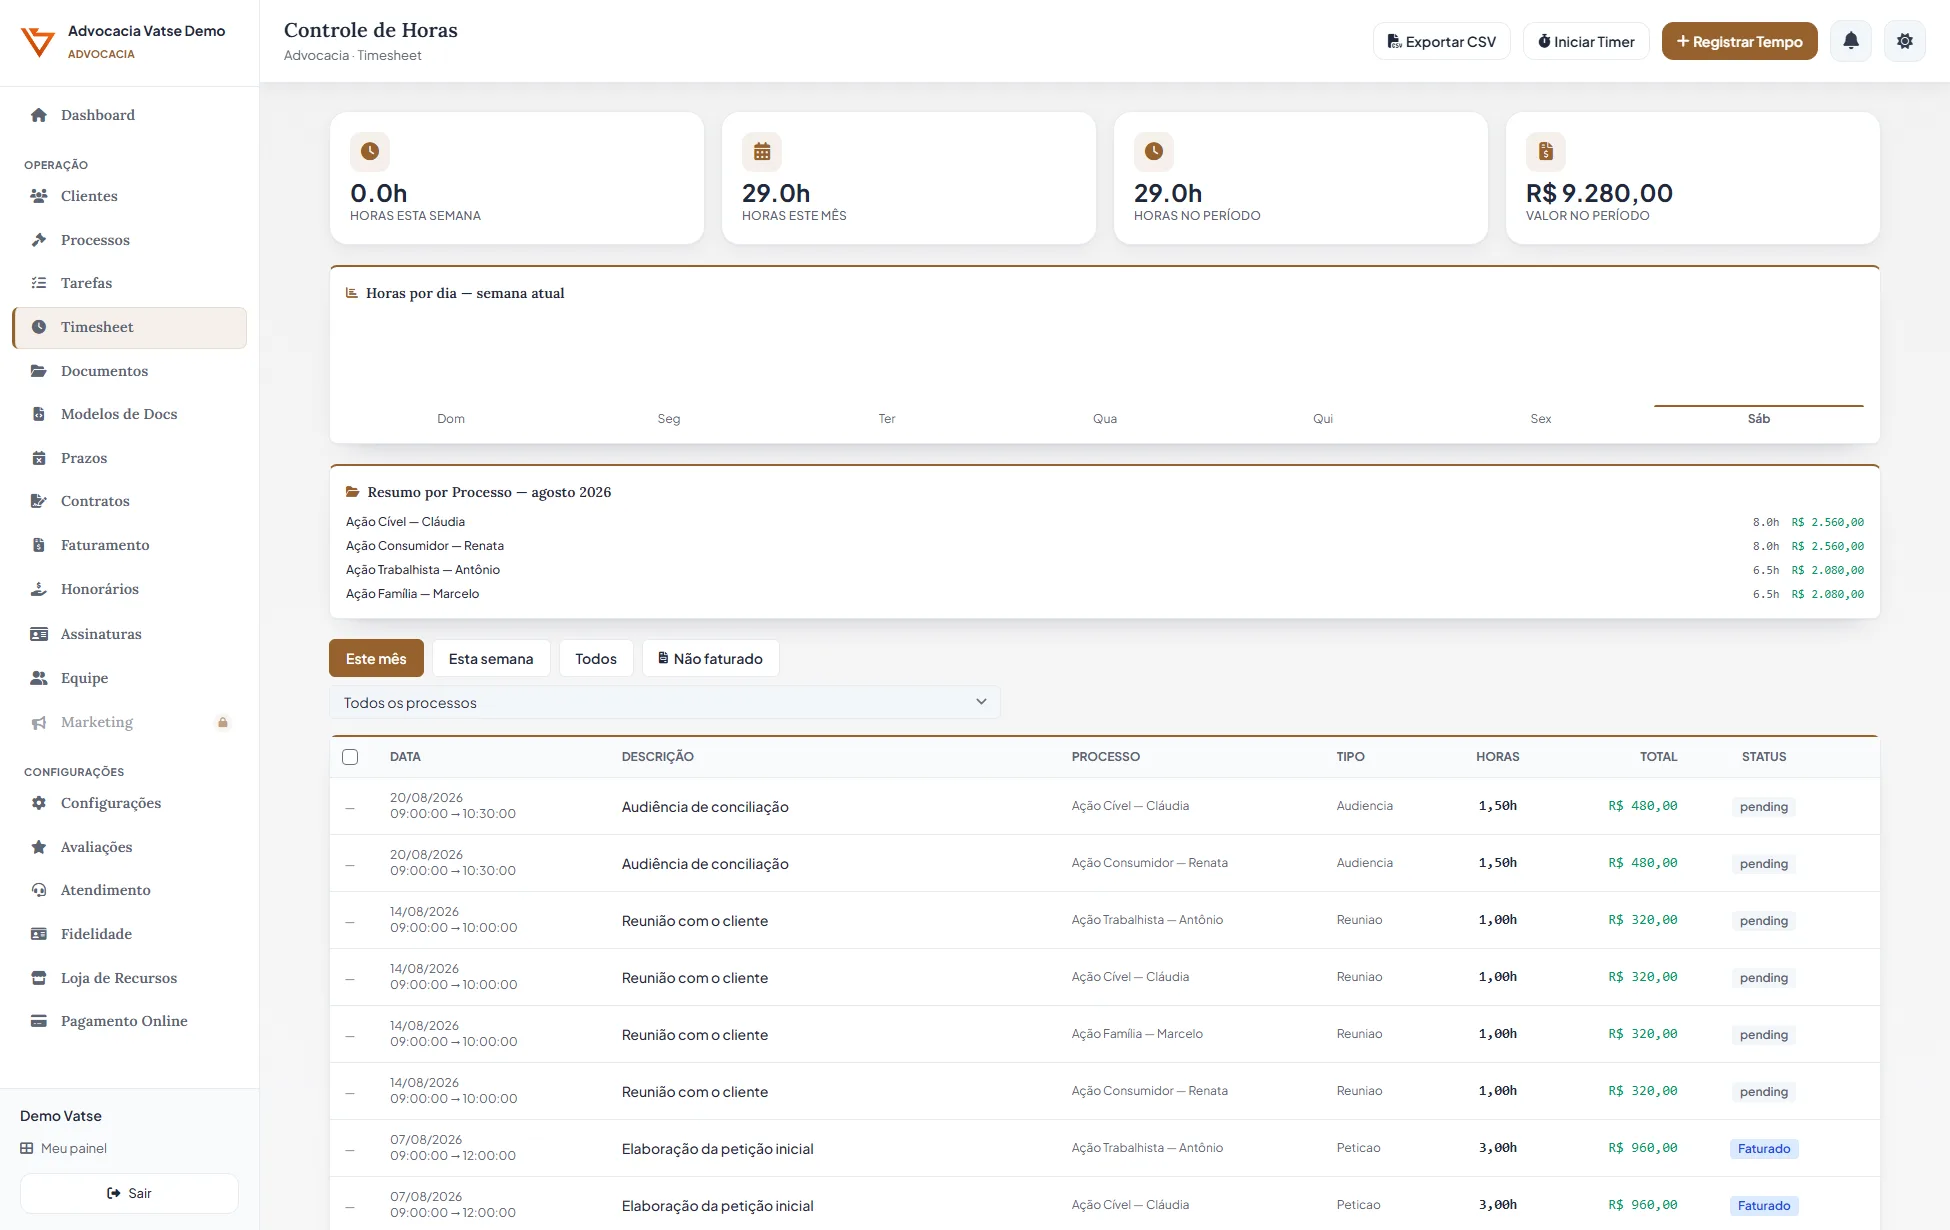Screen dimensions: 1950x1230
Task: Click the Ação Família — Marcelo summary row
Action: (x=1105, y=594)
